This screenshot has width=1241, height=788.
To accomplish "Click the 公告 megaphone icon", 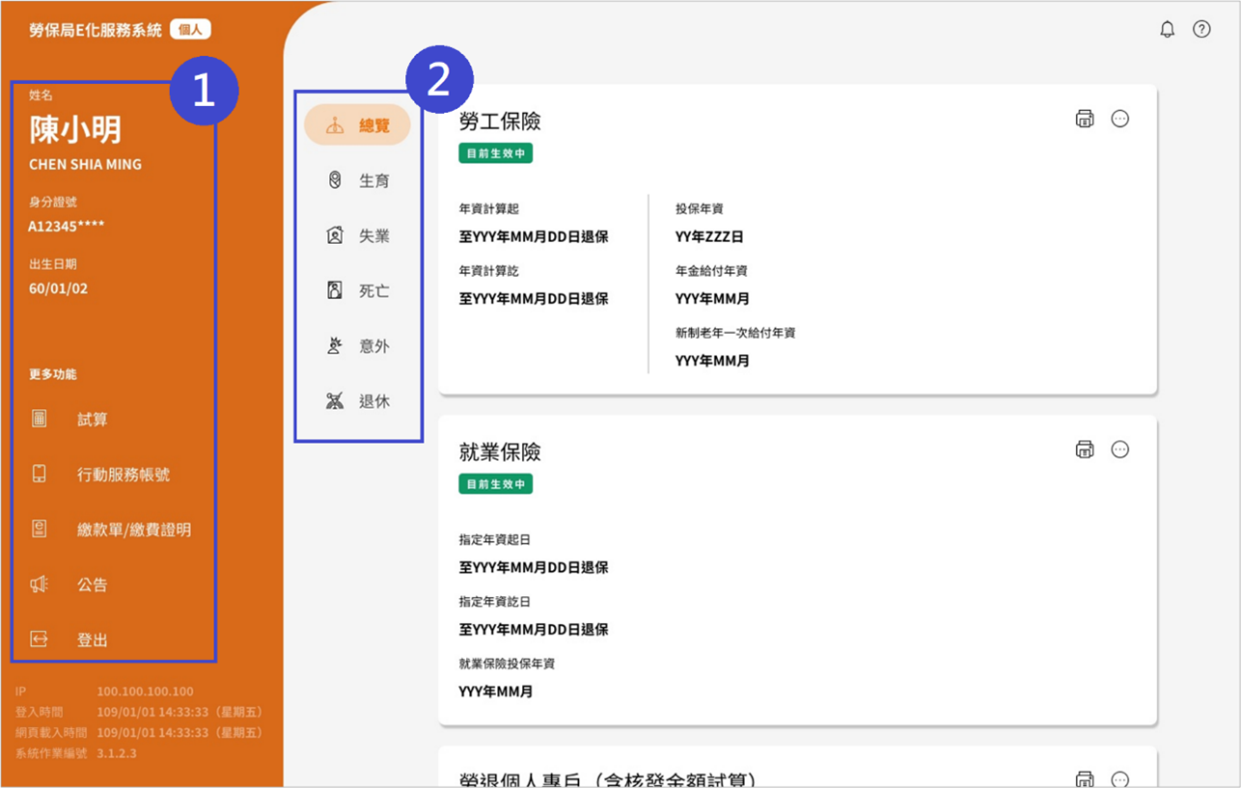I will click(x=39, y=585).
